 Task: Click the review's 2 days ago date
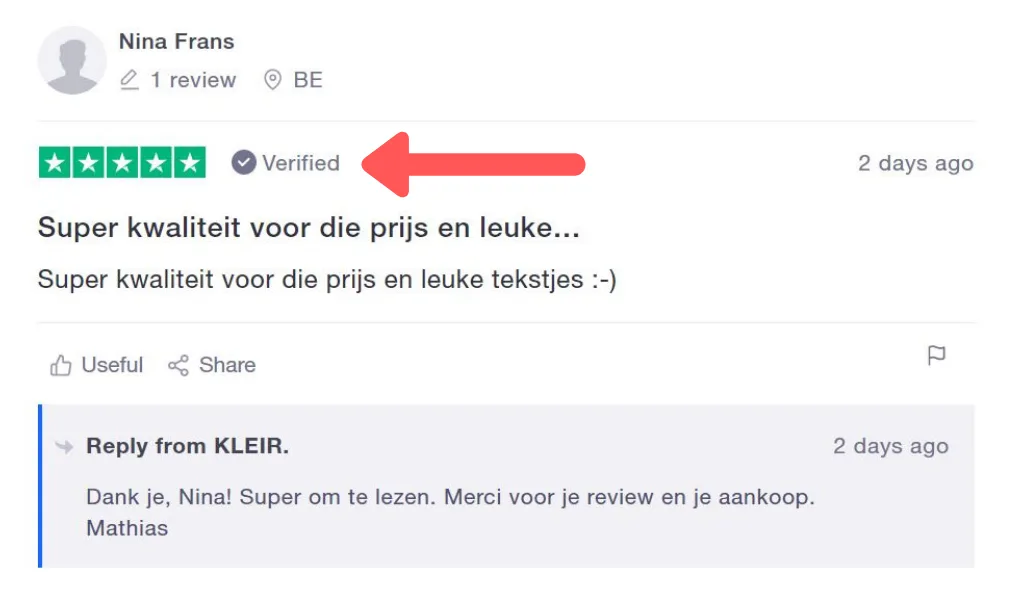(x=916, y=163)
